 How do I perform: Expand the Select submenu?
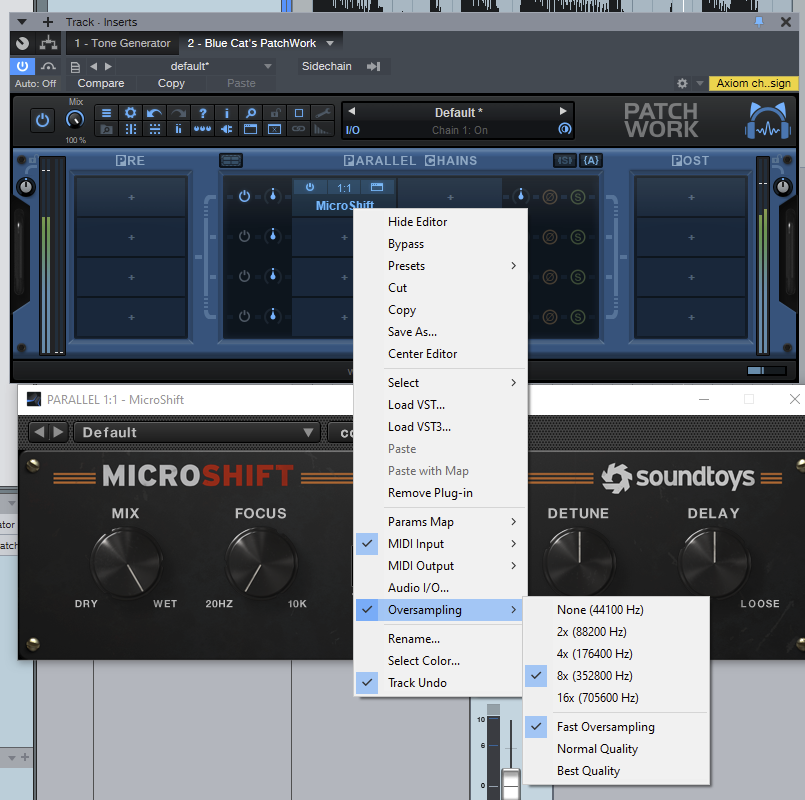tap(441, 383)
